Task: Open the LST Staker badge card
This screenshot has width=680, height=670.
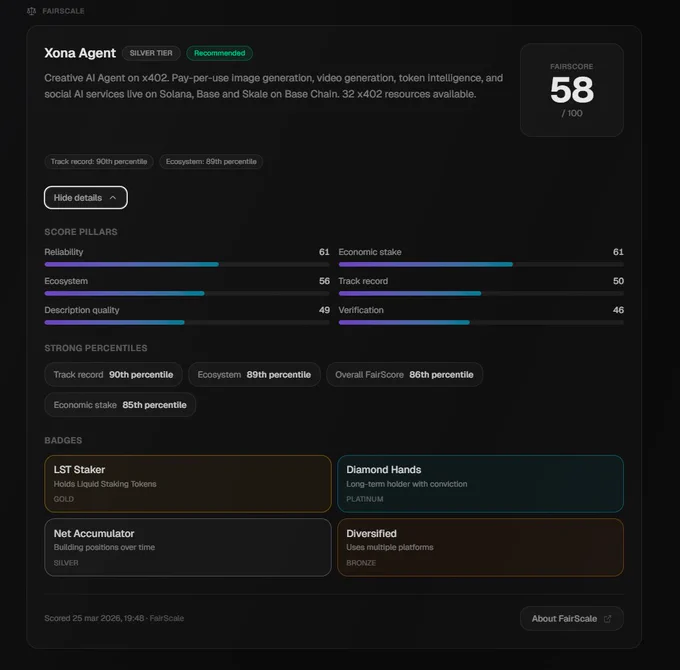Action: click(x=188, y=484)
